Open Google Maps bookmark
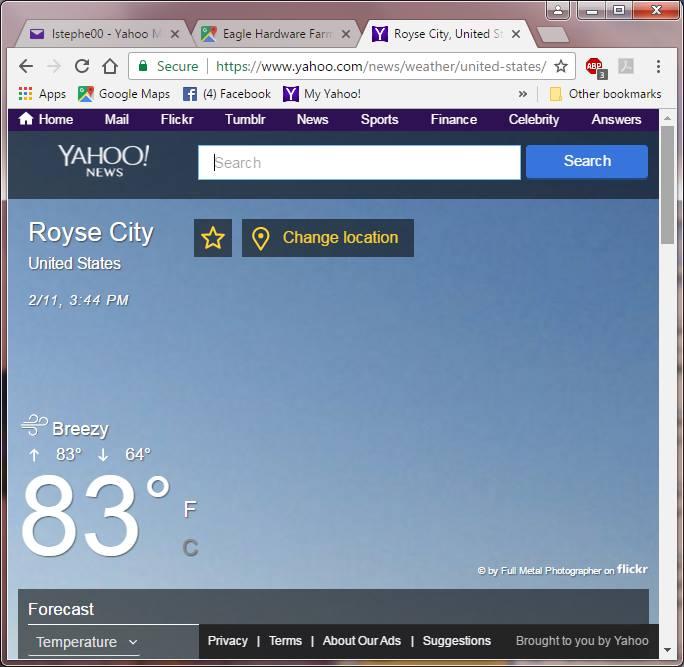The height and width of the screenshot is (667, 684). point(124,94)
